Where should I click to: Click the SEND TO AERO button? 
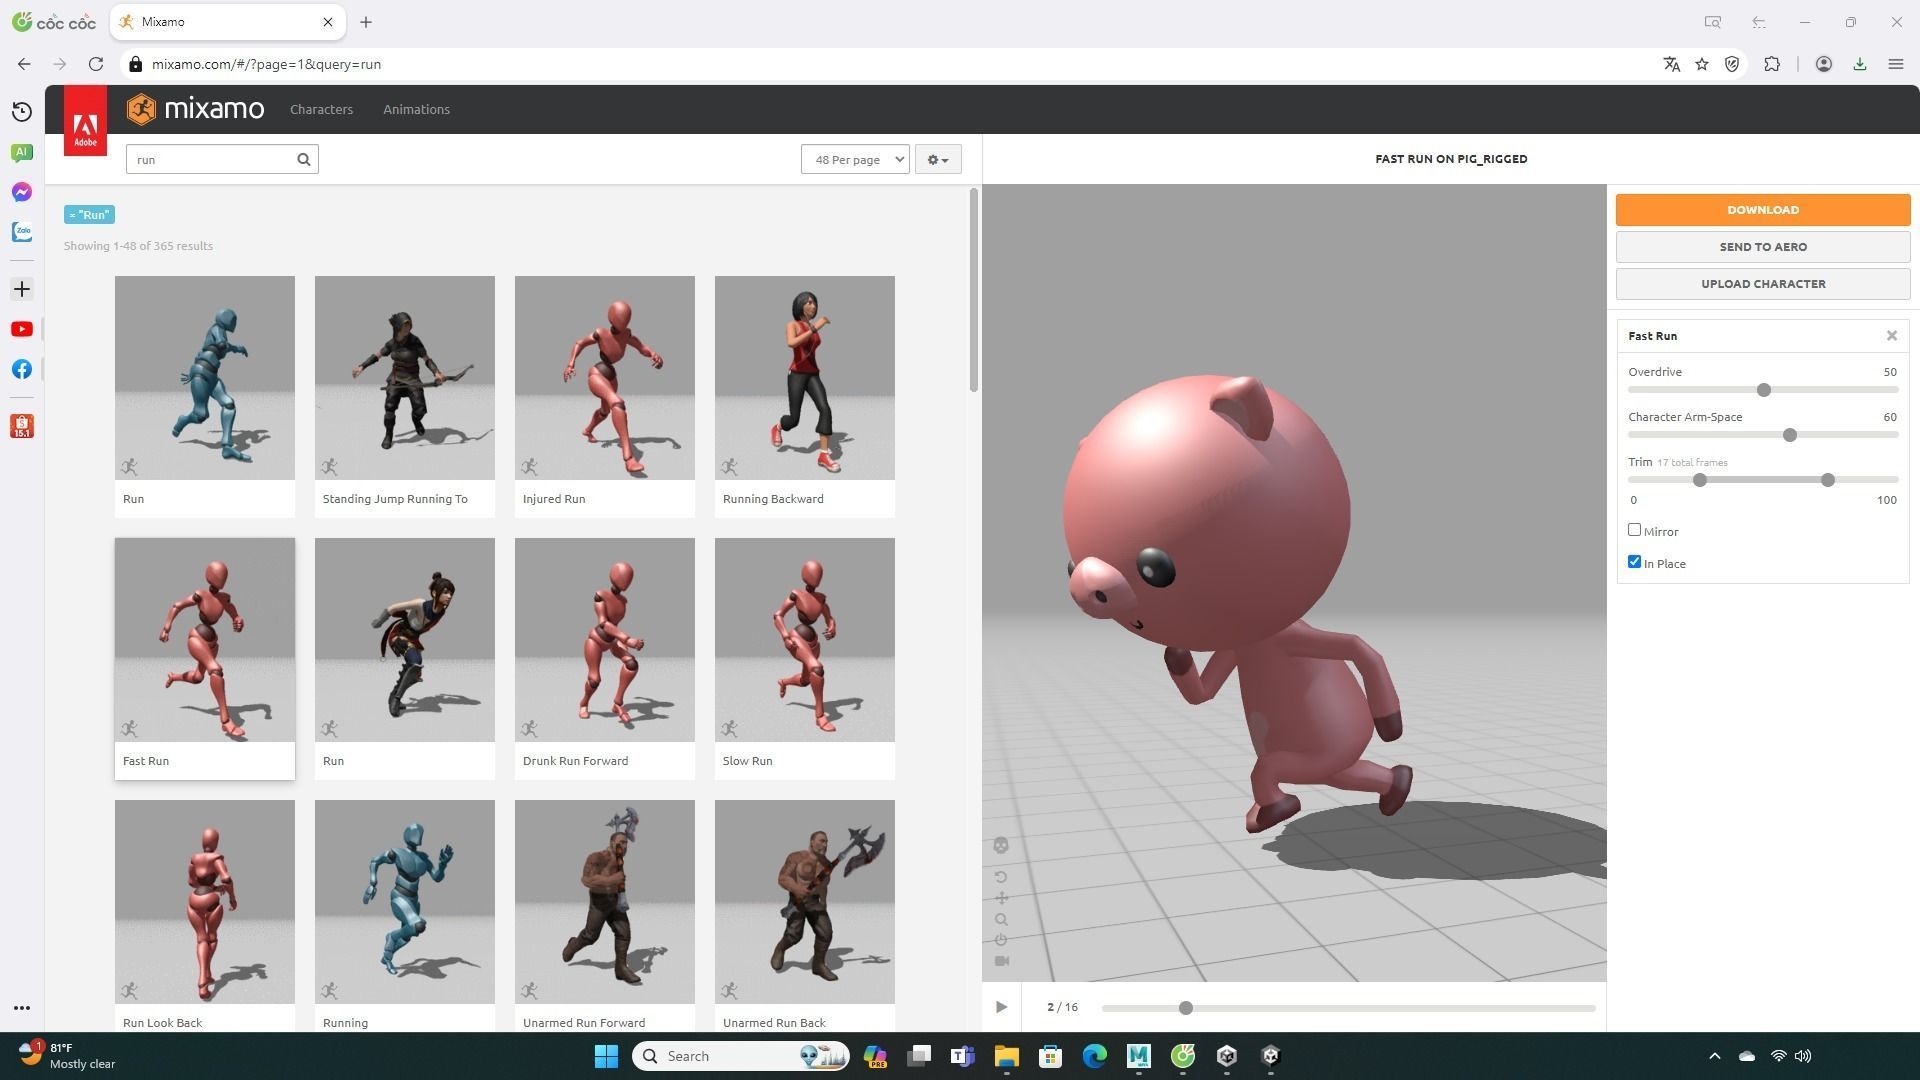pos(1763,247)
